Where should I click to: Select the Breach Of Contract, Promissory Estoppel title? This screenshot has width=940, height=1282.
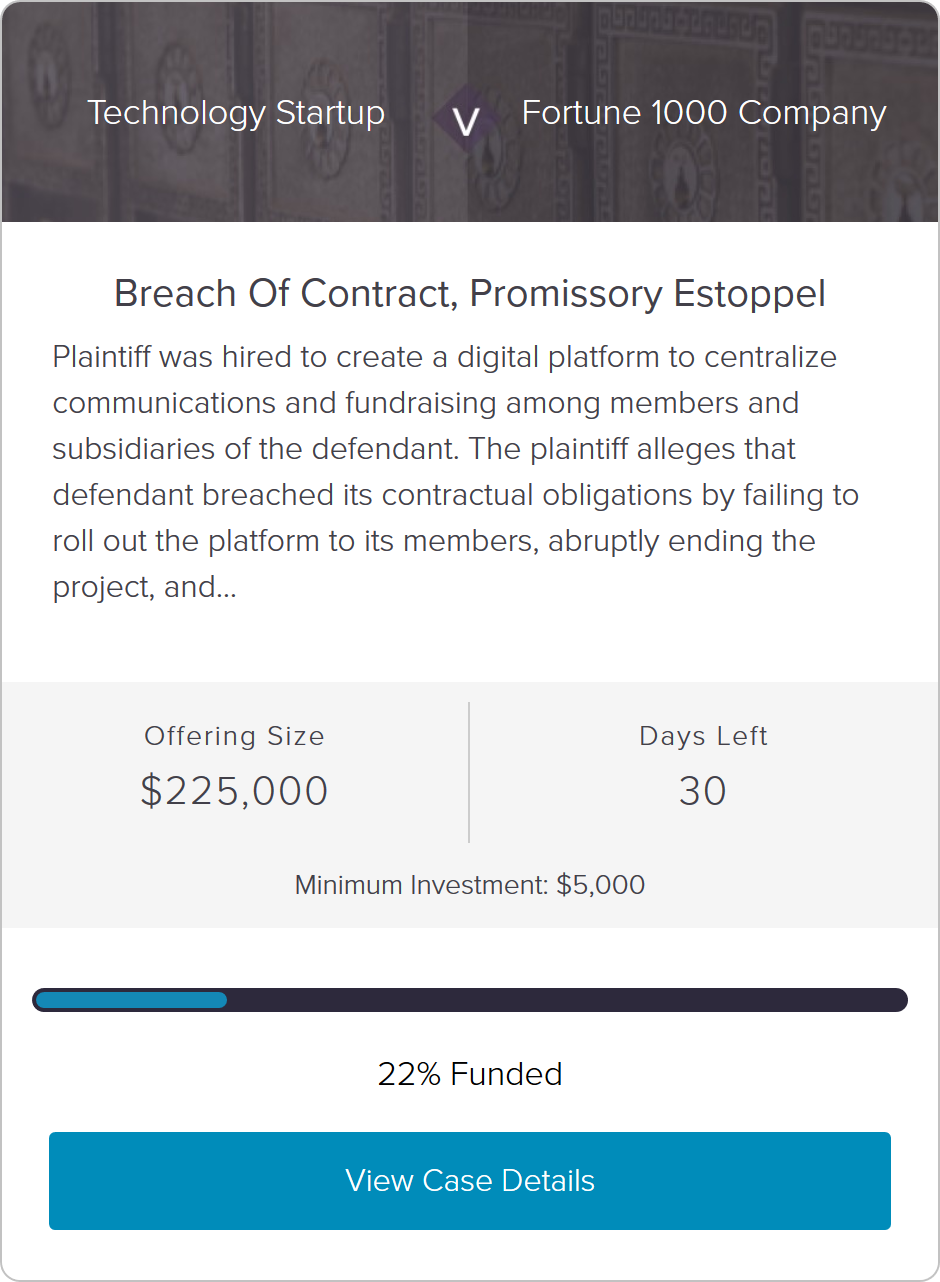click(470, 294)
